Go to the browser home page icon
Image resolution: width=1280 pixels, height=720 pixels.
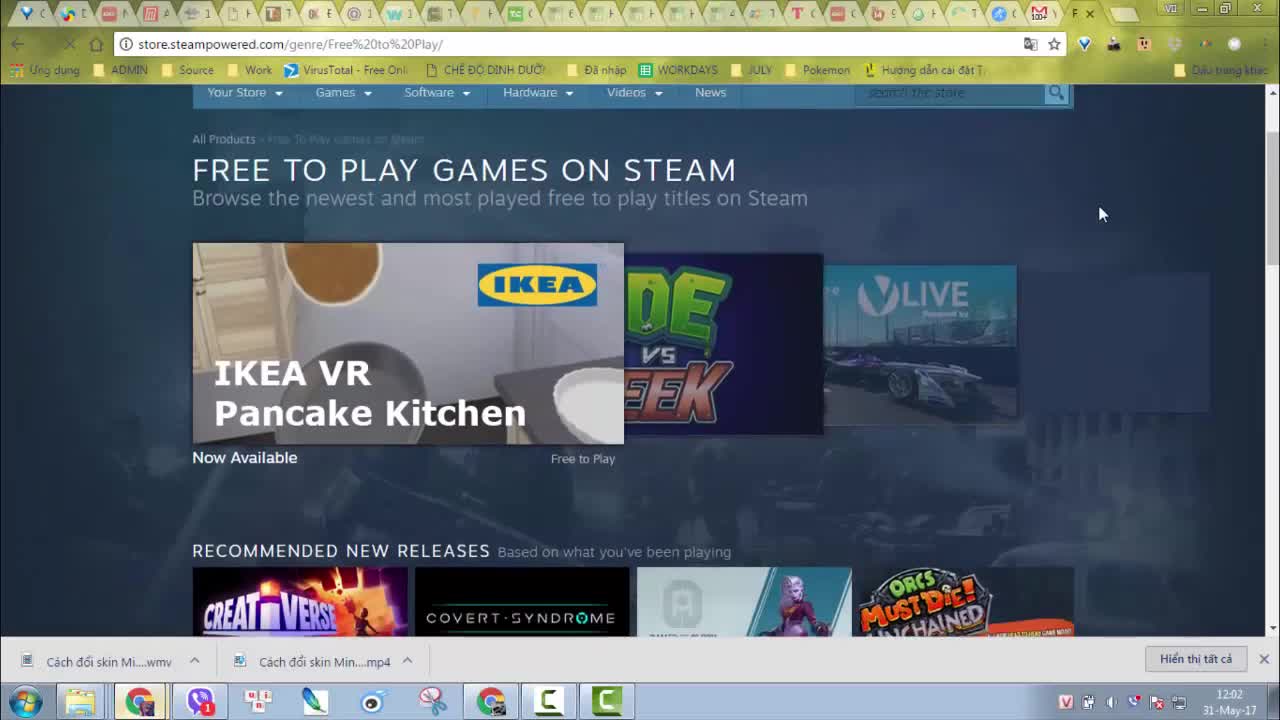coord(96,44)
